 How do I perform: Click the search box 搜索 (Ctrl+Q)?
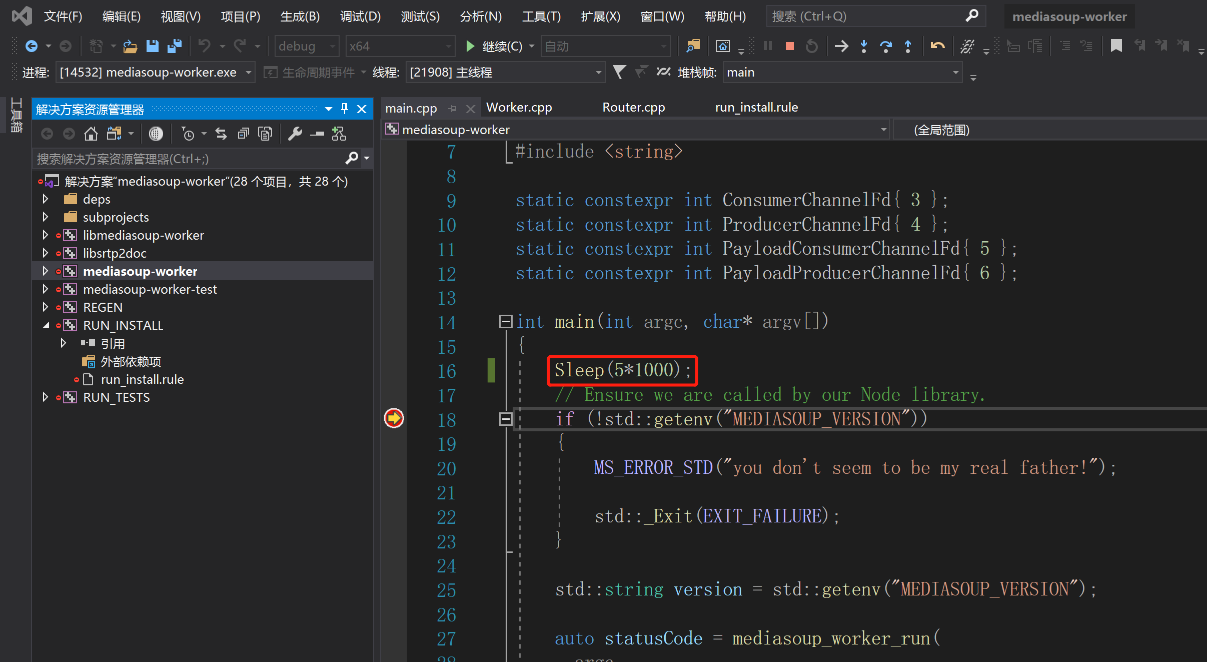[x=876, y=17]
